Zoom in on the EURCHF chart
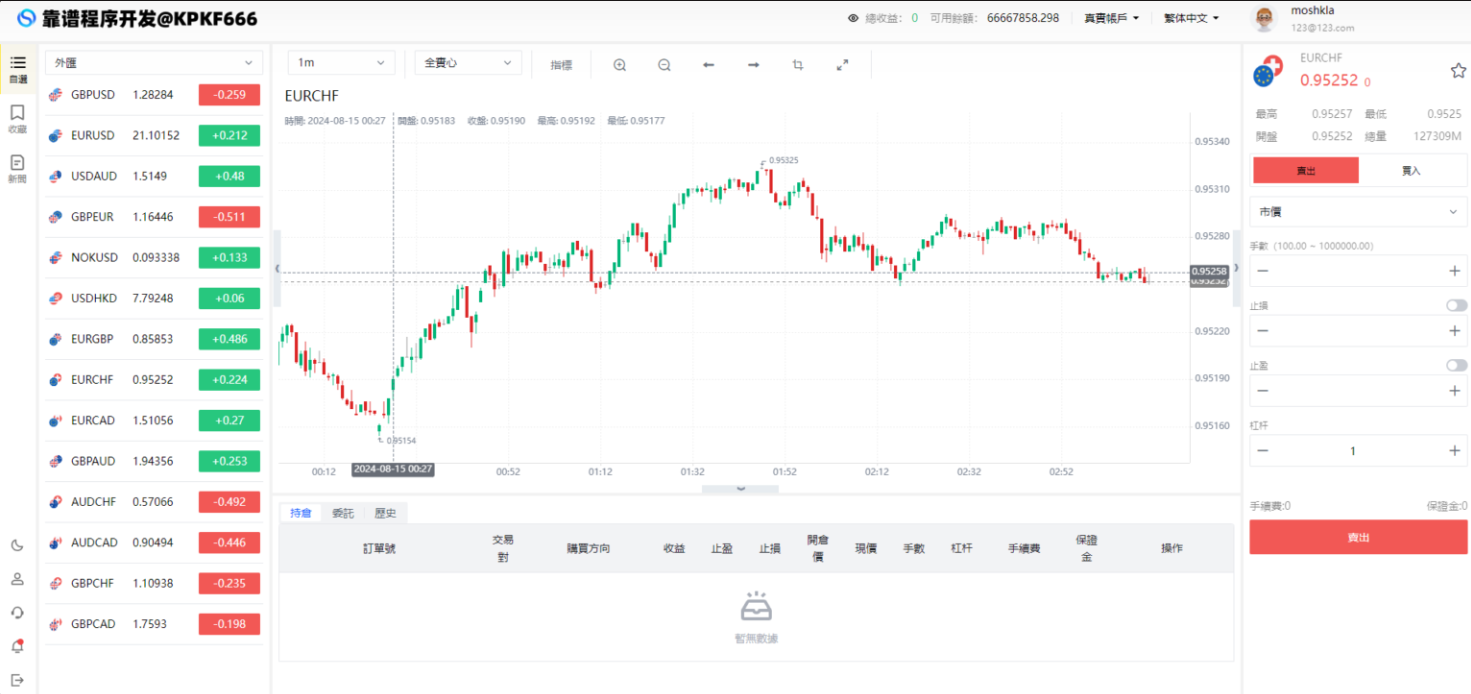Image resolution: width=1471 pixels, height=694 pixels. pos(619,65)
